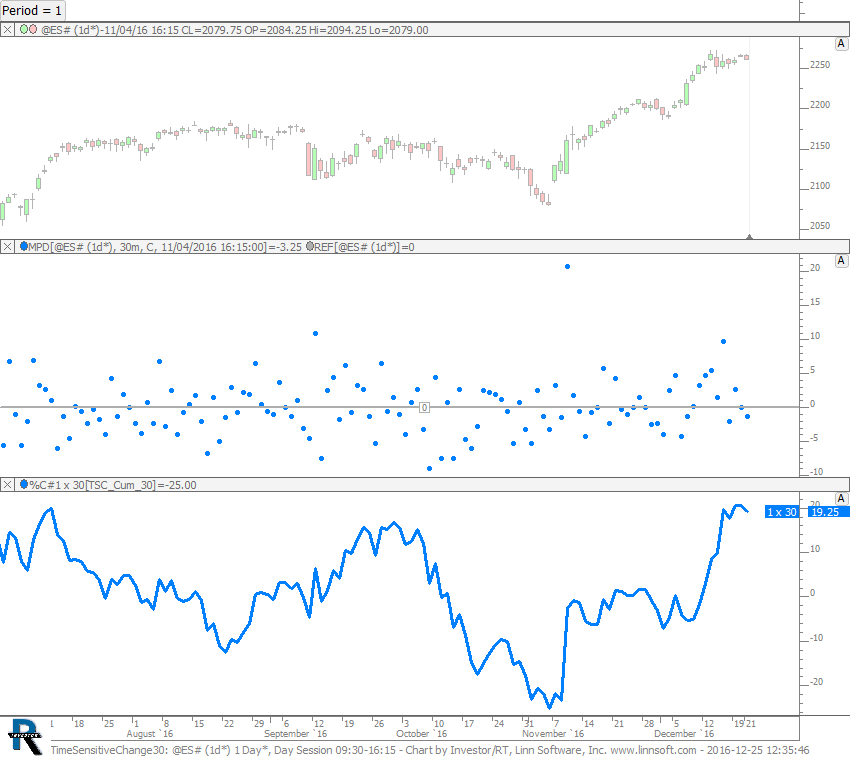
Task: Close the MPD indicator pane
Action: (8, 246)
